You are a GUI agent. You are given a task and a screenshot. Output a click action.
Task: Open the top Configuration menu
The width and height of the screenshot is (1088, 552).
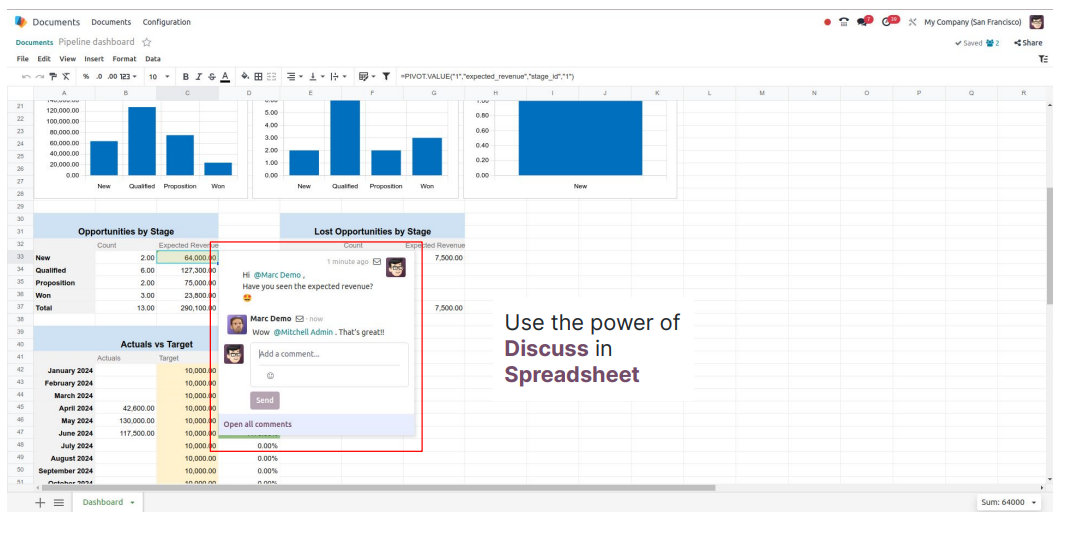tap(167, 22)
